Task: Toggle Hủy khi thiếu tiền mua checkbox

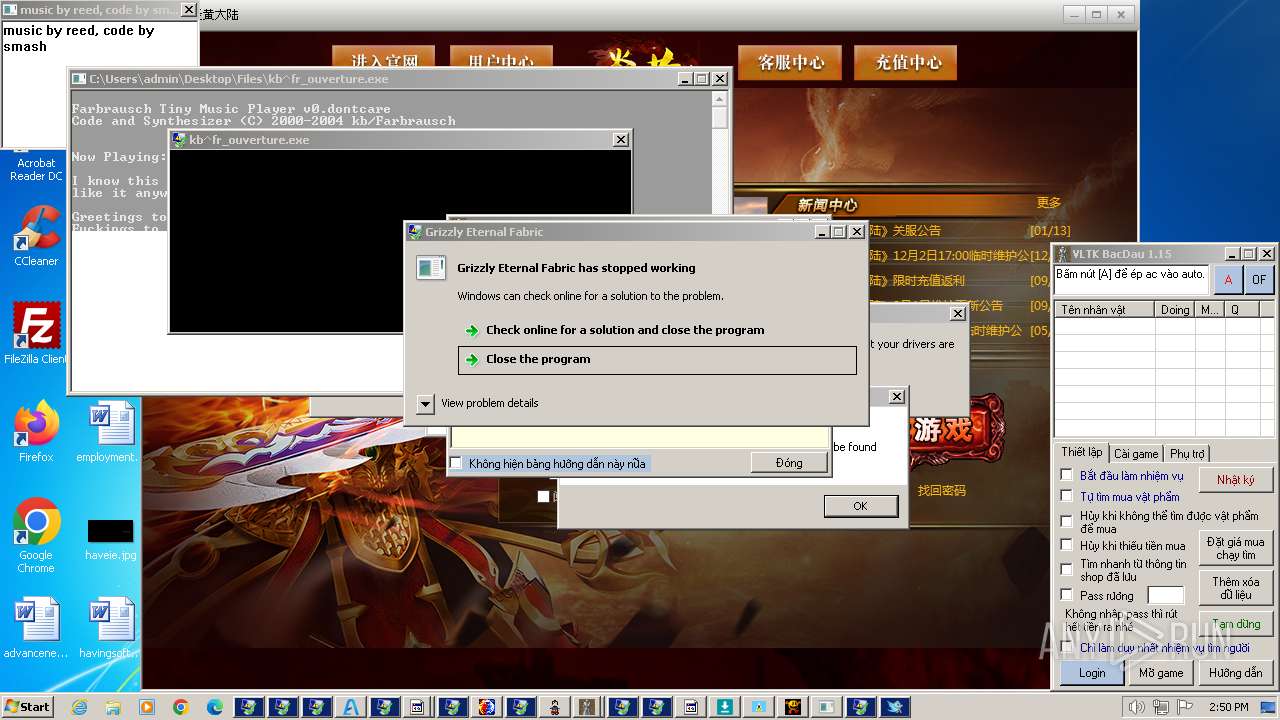Action: (1067, 546)
